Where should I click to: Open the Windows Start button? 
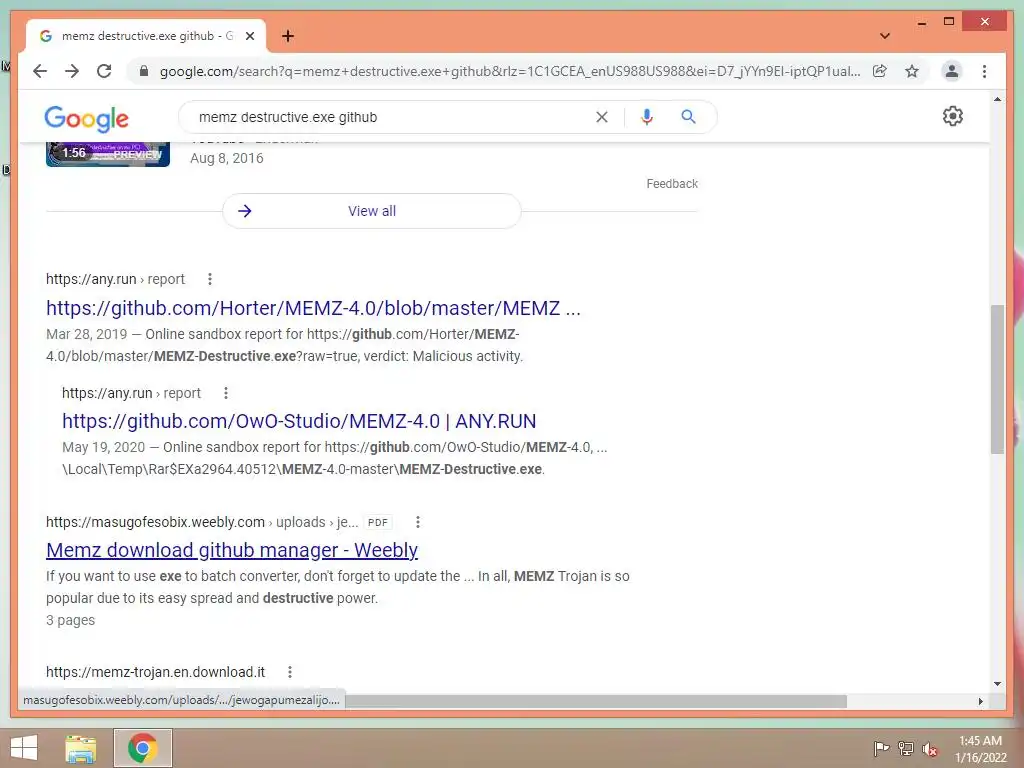[24, 748]
